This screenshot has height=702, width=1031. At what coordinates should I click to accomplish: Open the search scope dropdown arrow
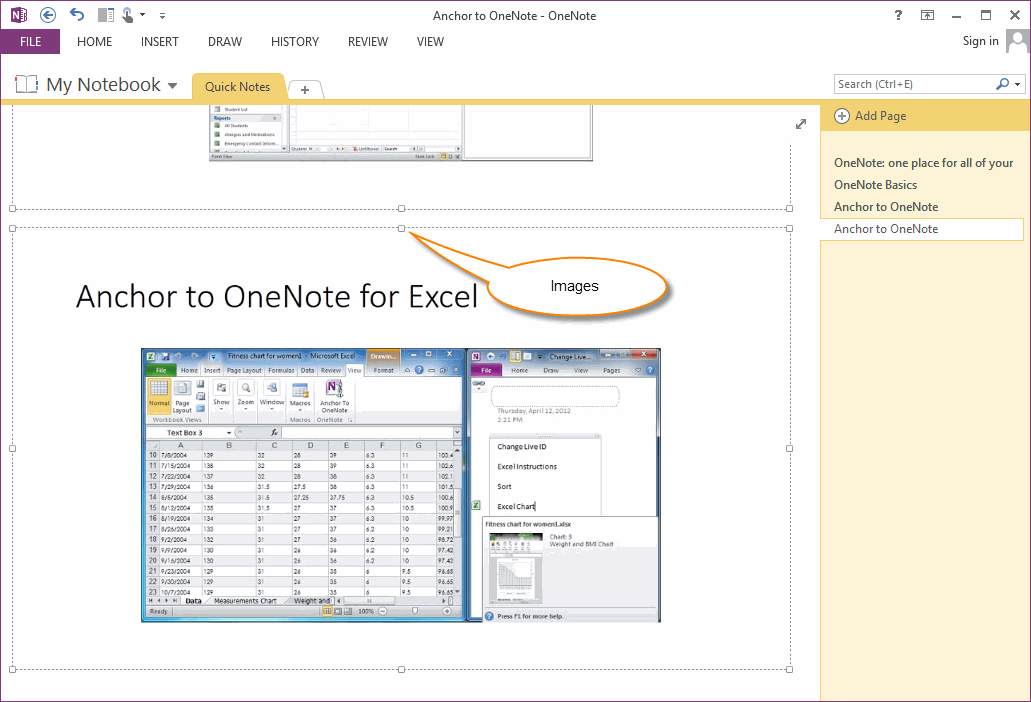tap(1018, 84)
